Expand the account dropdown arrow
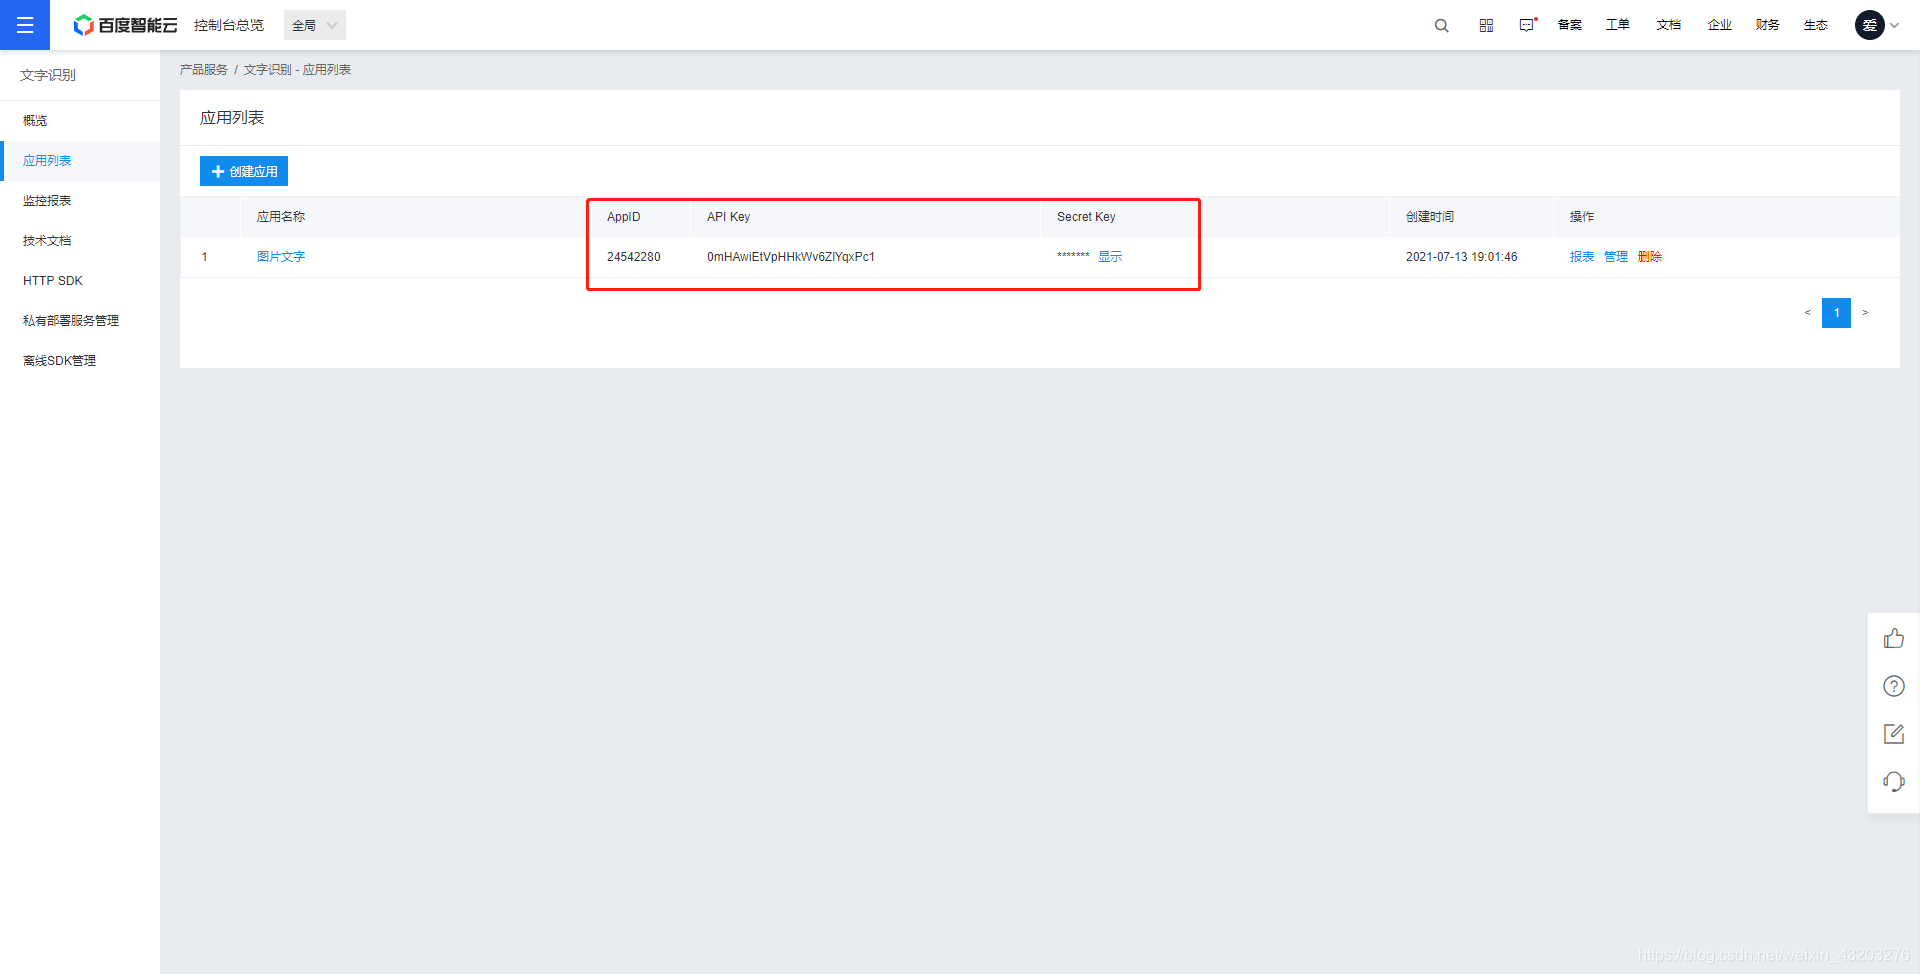Viewport: 1920px width, 974px height. pyautogui.click(x=1894, y=26)
